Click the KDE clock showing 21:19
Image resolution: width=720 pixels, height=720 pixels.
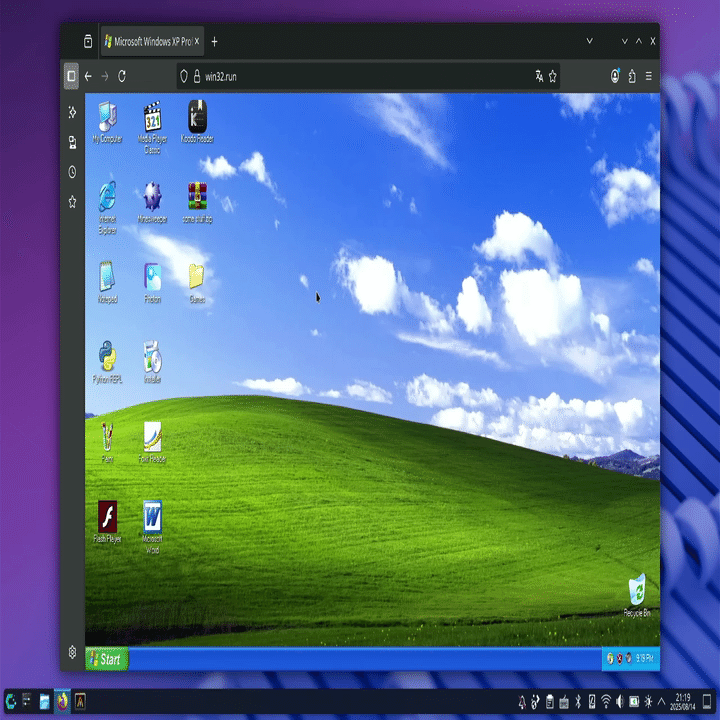click(x=683, y=702)
